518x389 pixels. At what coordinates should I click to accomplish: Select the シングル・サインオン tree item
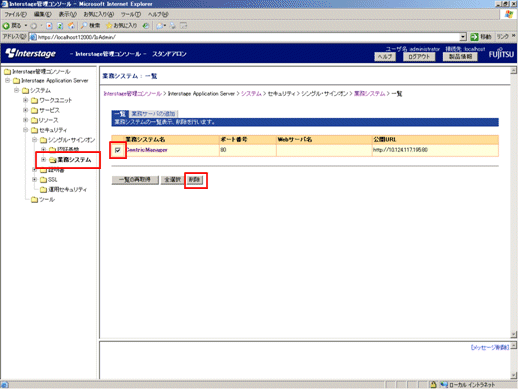click(71, 140)
